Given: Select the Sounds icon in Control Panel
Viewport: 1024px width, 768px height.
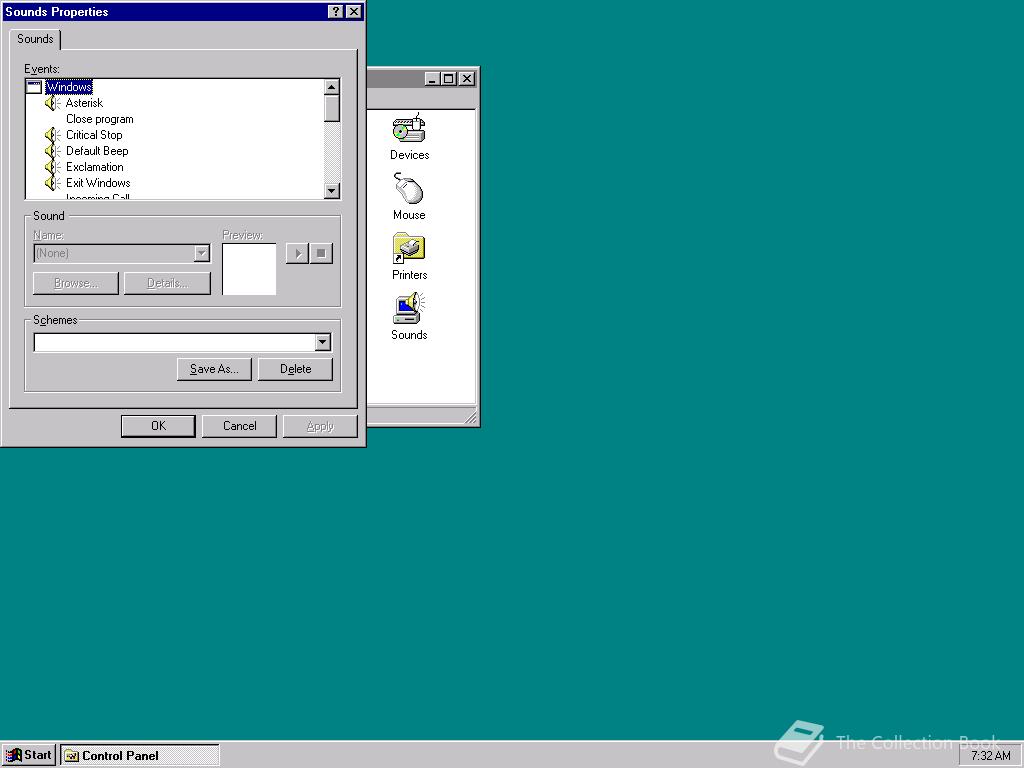Looking at the screenshot, I should click(x=409, y=316).
